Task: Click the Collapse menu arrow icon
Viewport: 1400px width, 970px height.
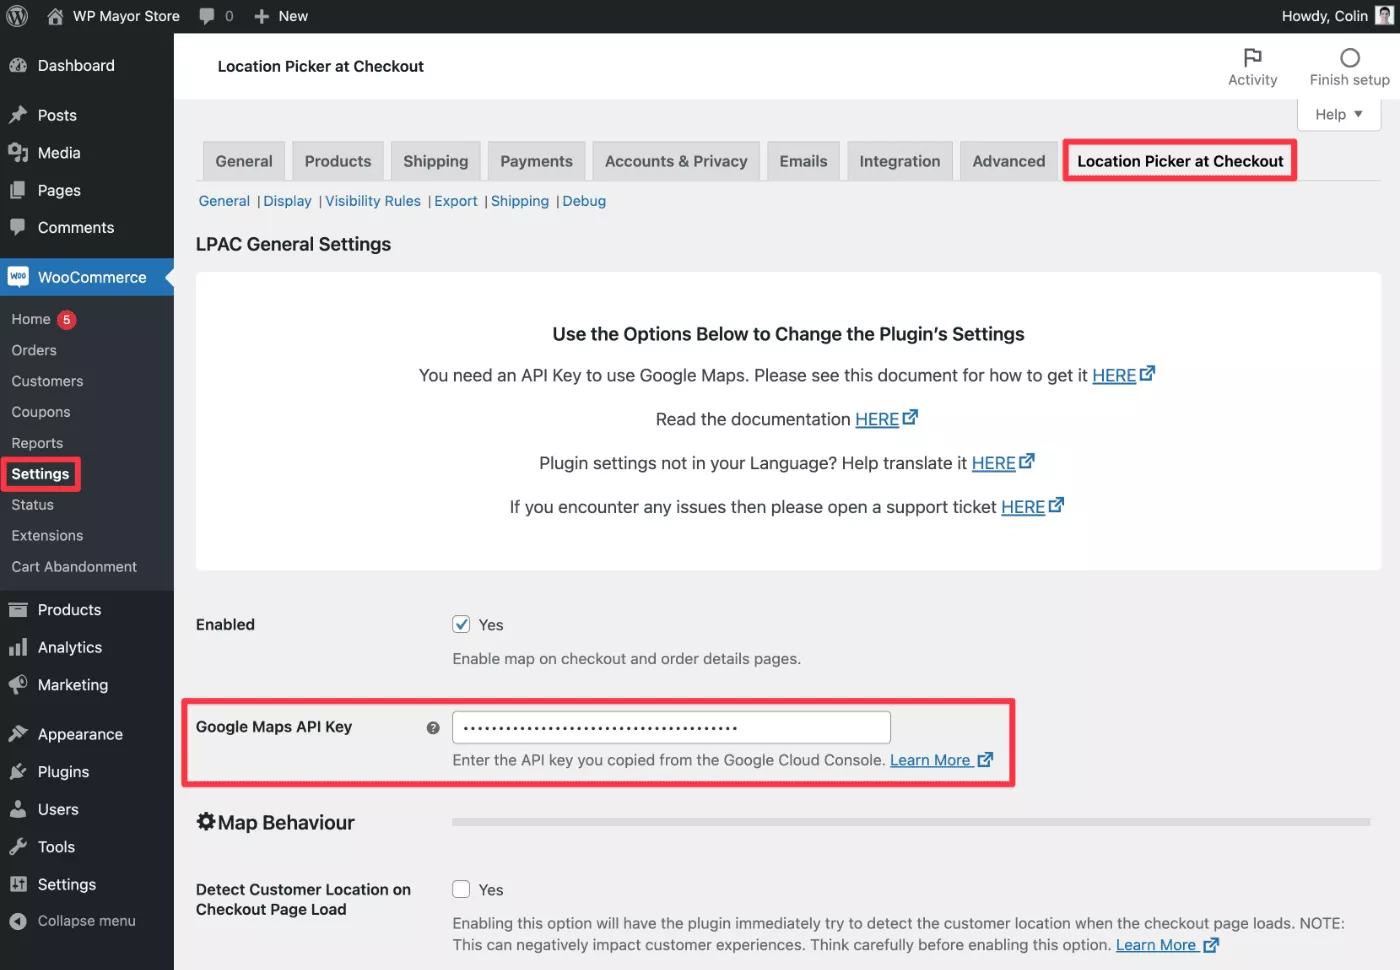Action: pos(18,921)
